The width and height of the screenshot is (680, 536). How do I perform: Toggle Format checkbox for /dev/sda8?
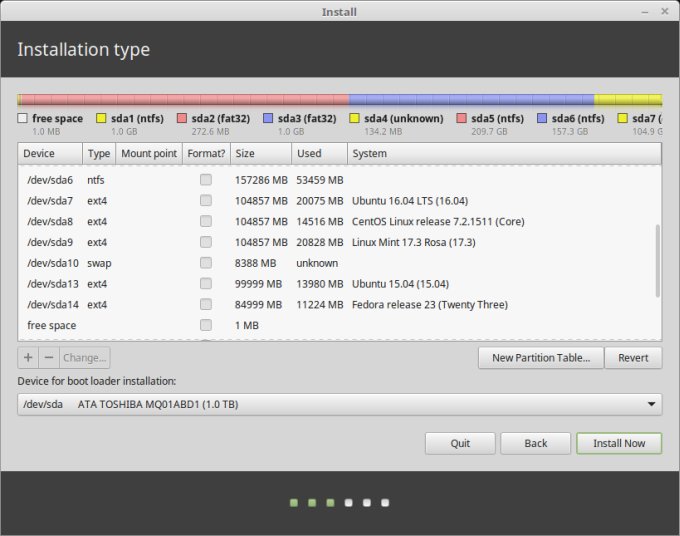click(x=206, y=221)
